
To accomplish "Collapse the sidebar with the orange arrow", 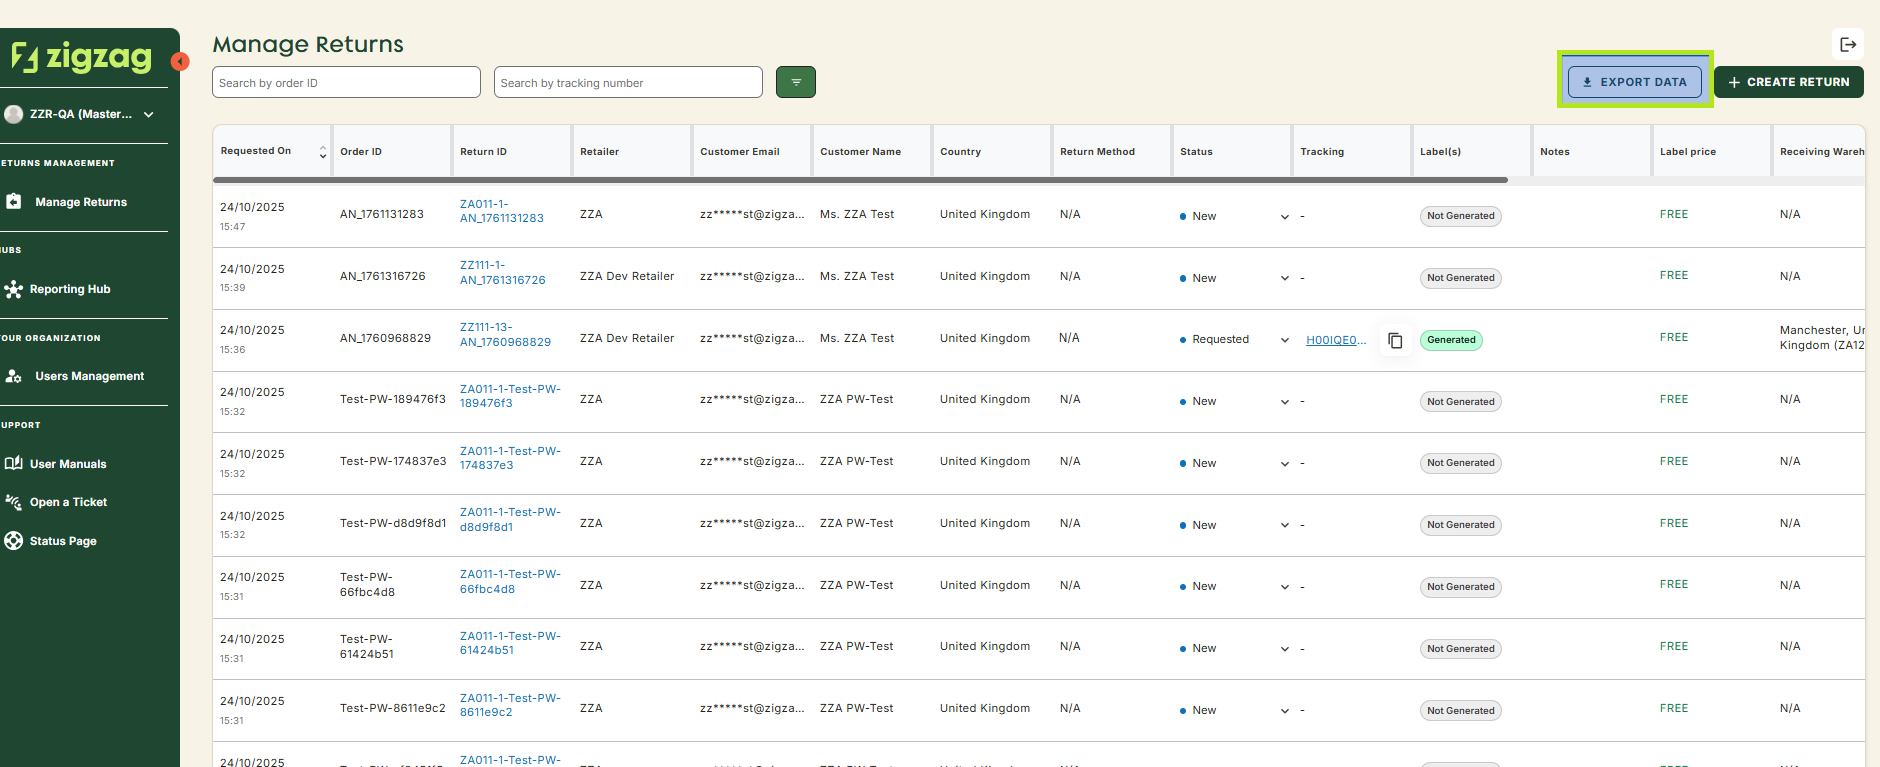I will pos(180,62).
